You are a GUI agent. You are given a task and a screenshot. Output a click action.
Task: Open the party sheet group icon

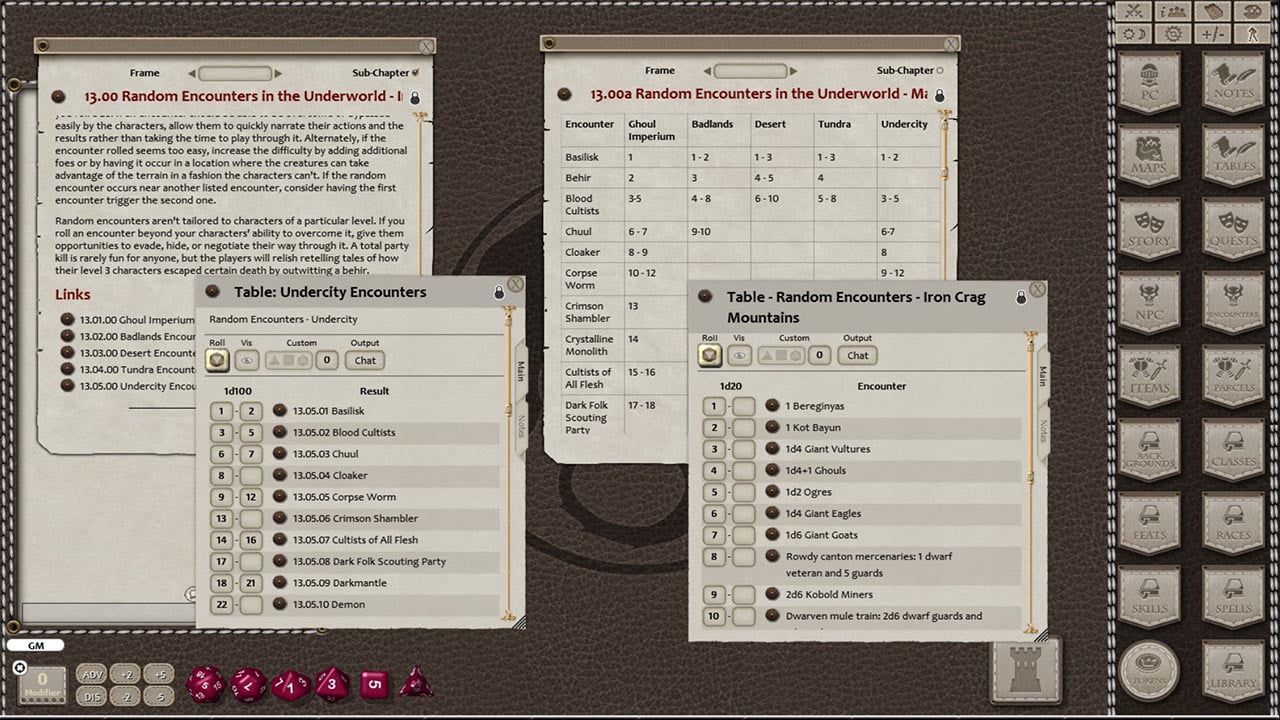pyautogui.click(x=1173, y=11)
